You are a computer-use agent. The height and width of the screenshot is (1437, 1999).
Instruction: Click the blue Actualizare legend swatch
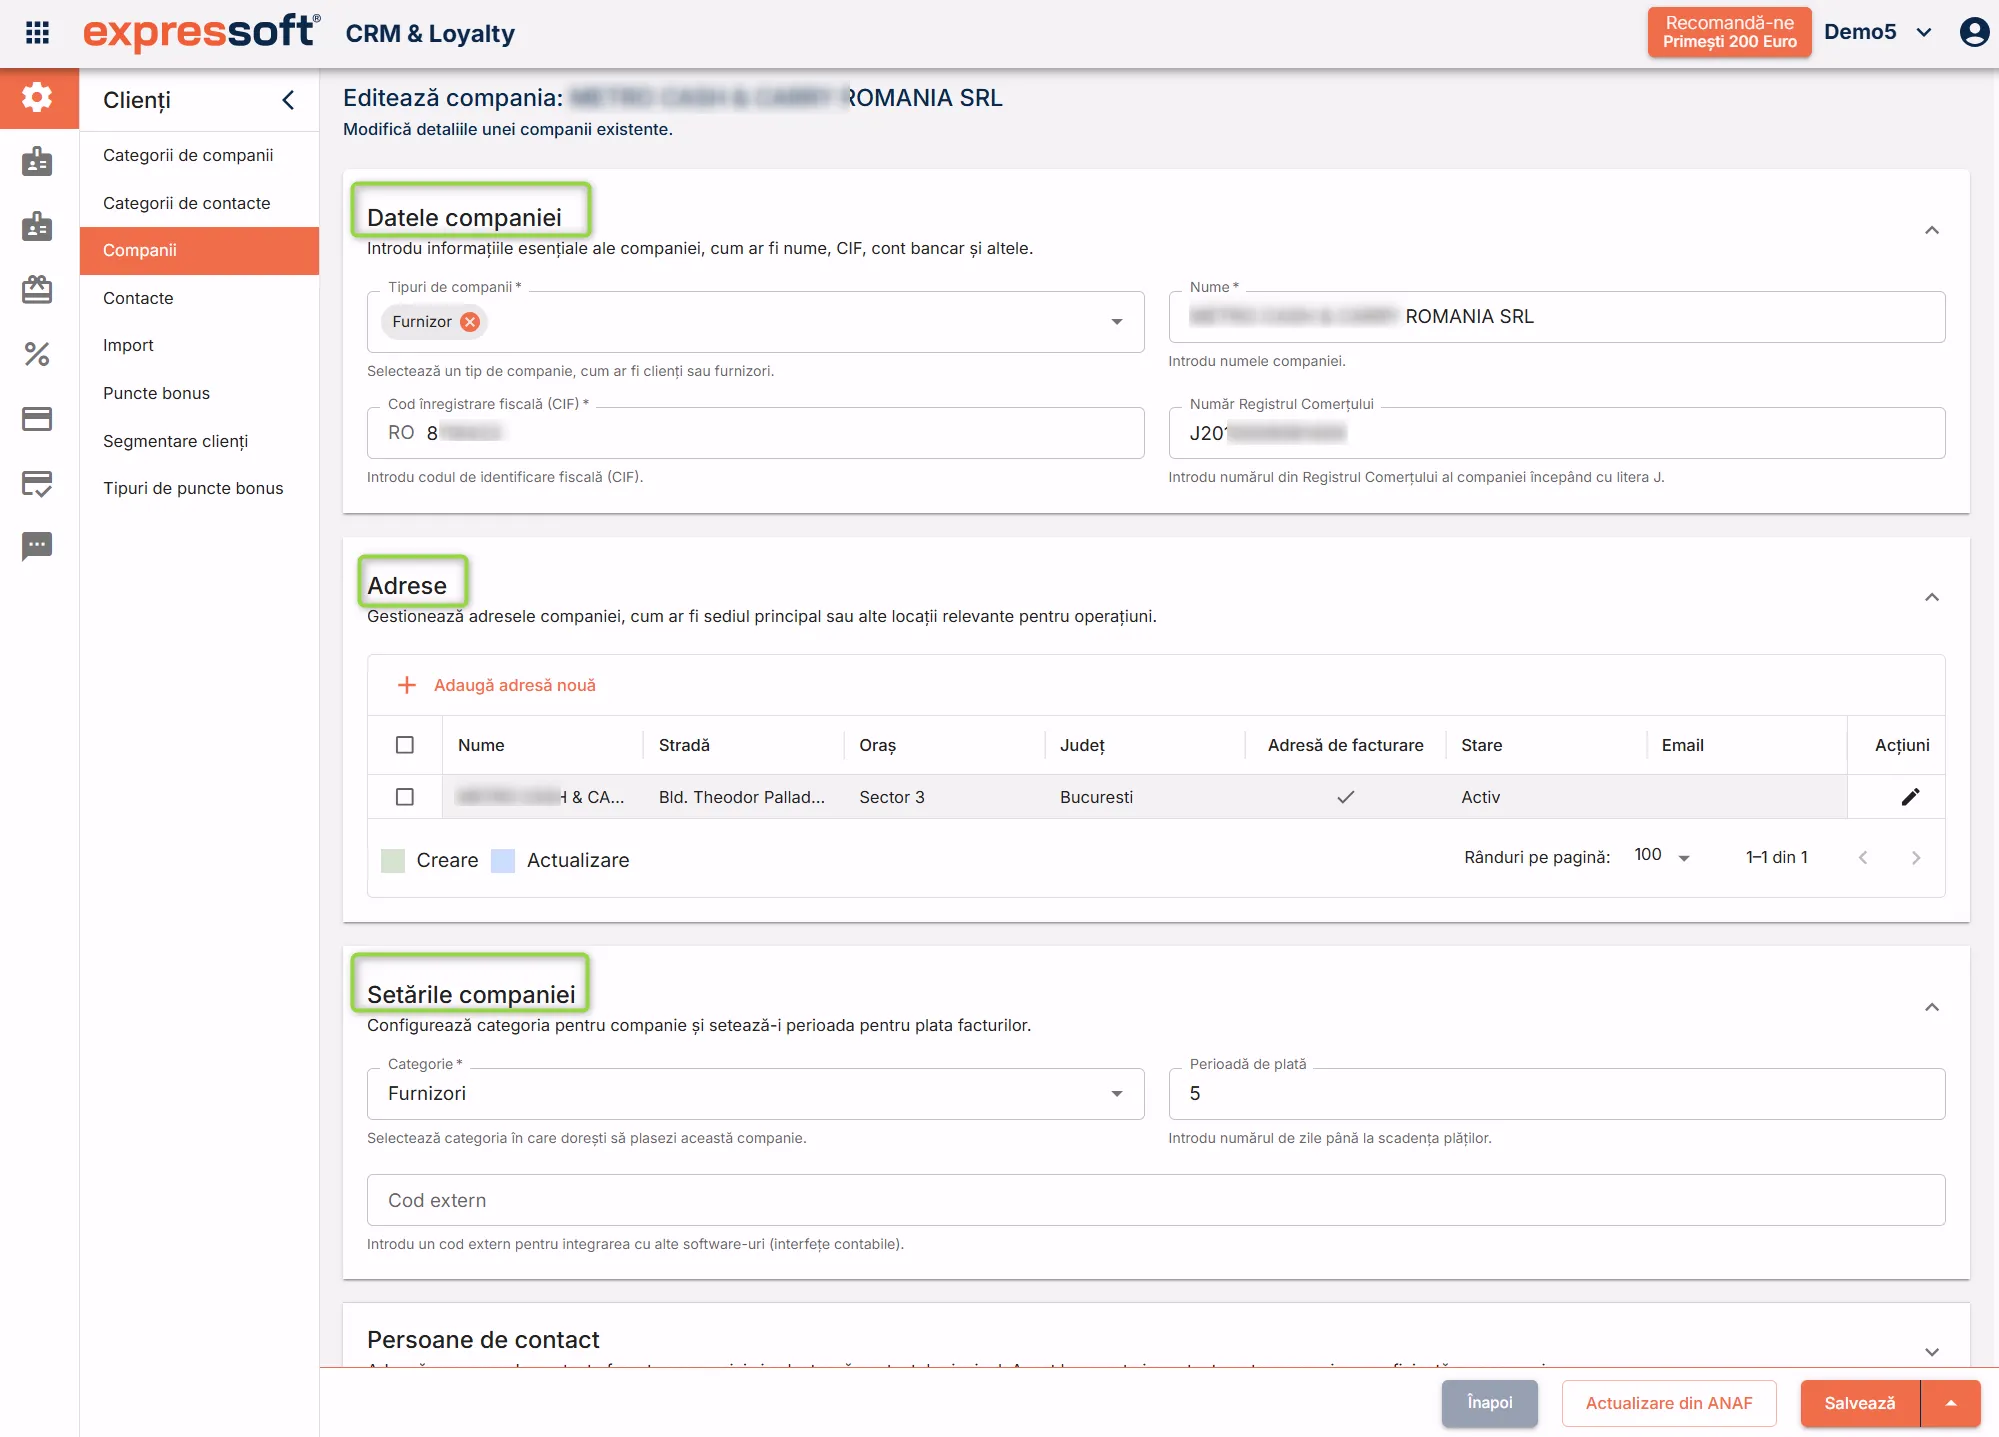coord(503,861)
